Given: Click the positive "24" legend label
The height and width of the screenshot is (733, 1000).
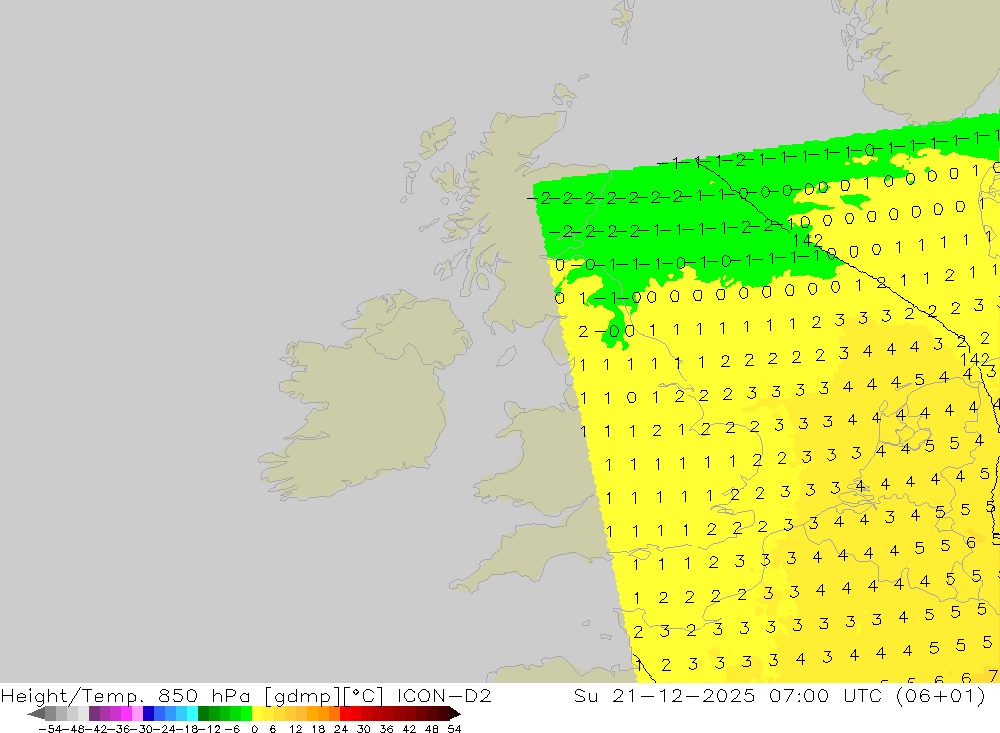Looking at the screenshot, I should coord(341,729).
